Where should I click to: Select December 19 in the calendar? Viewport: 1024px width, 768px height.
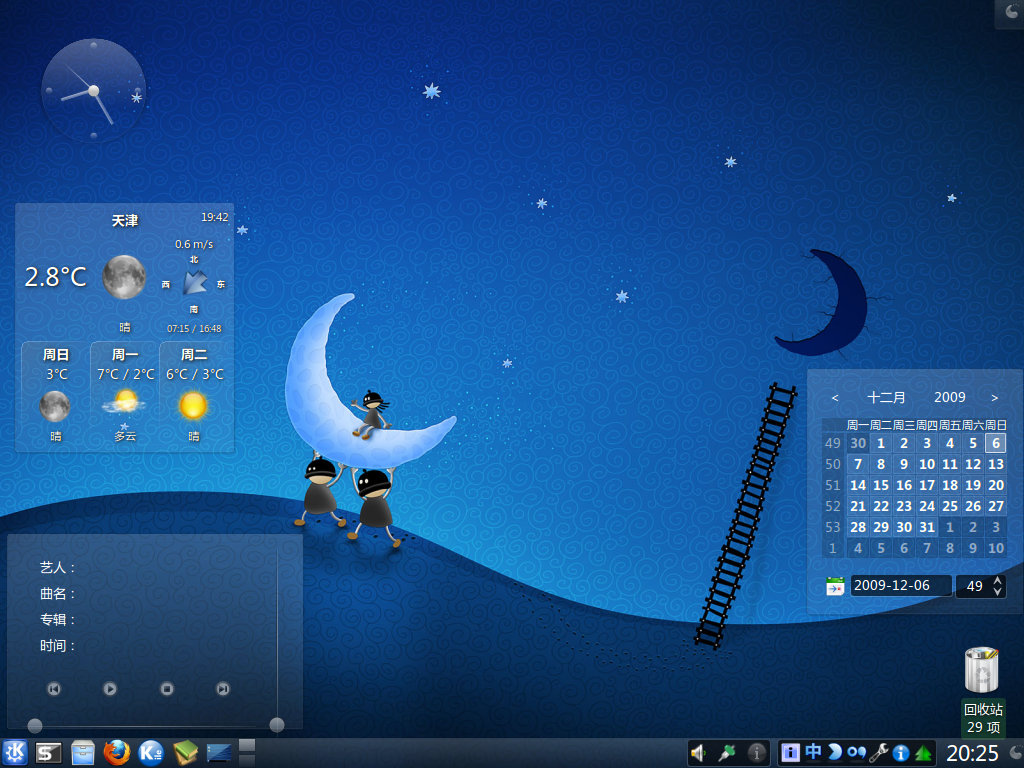[972, 485]
